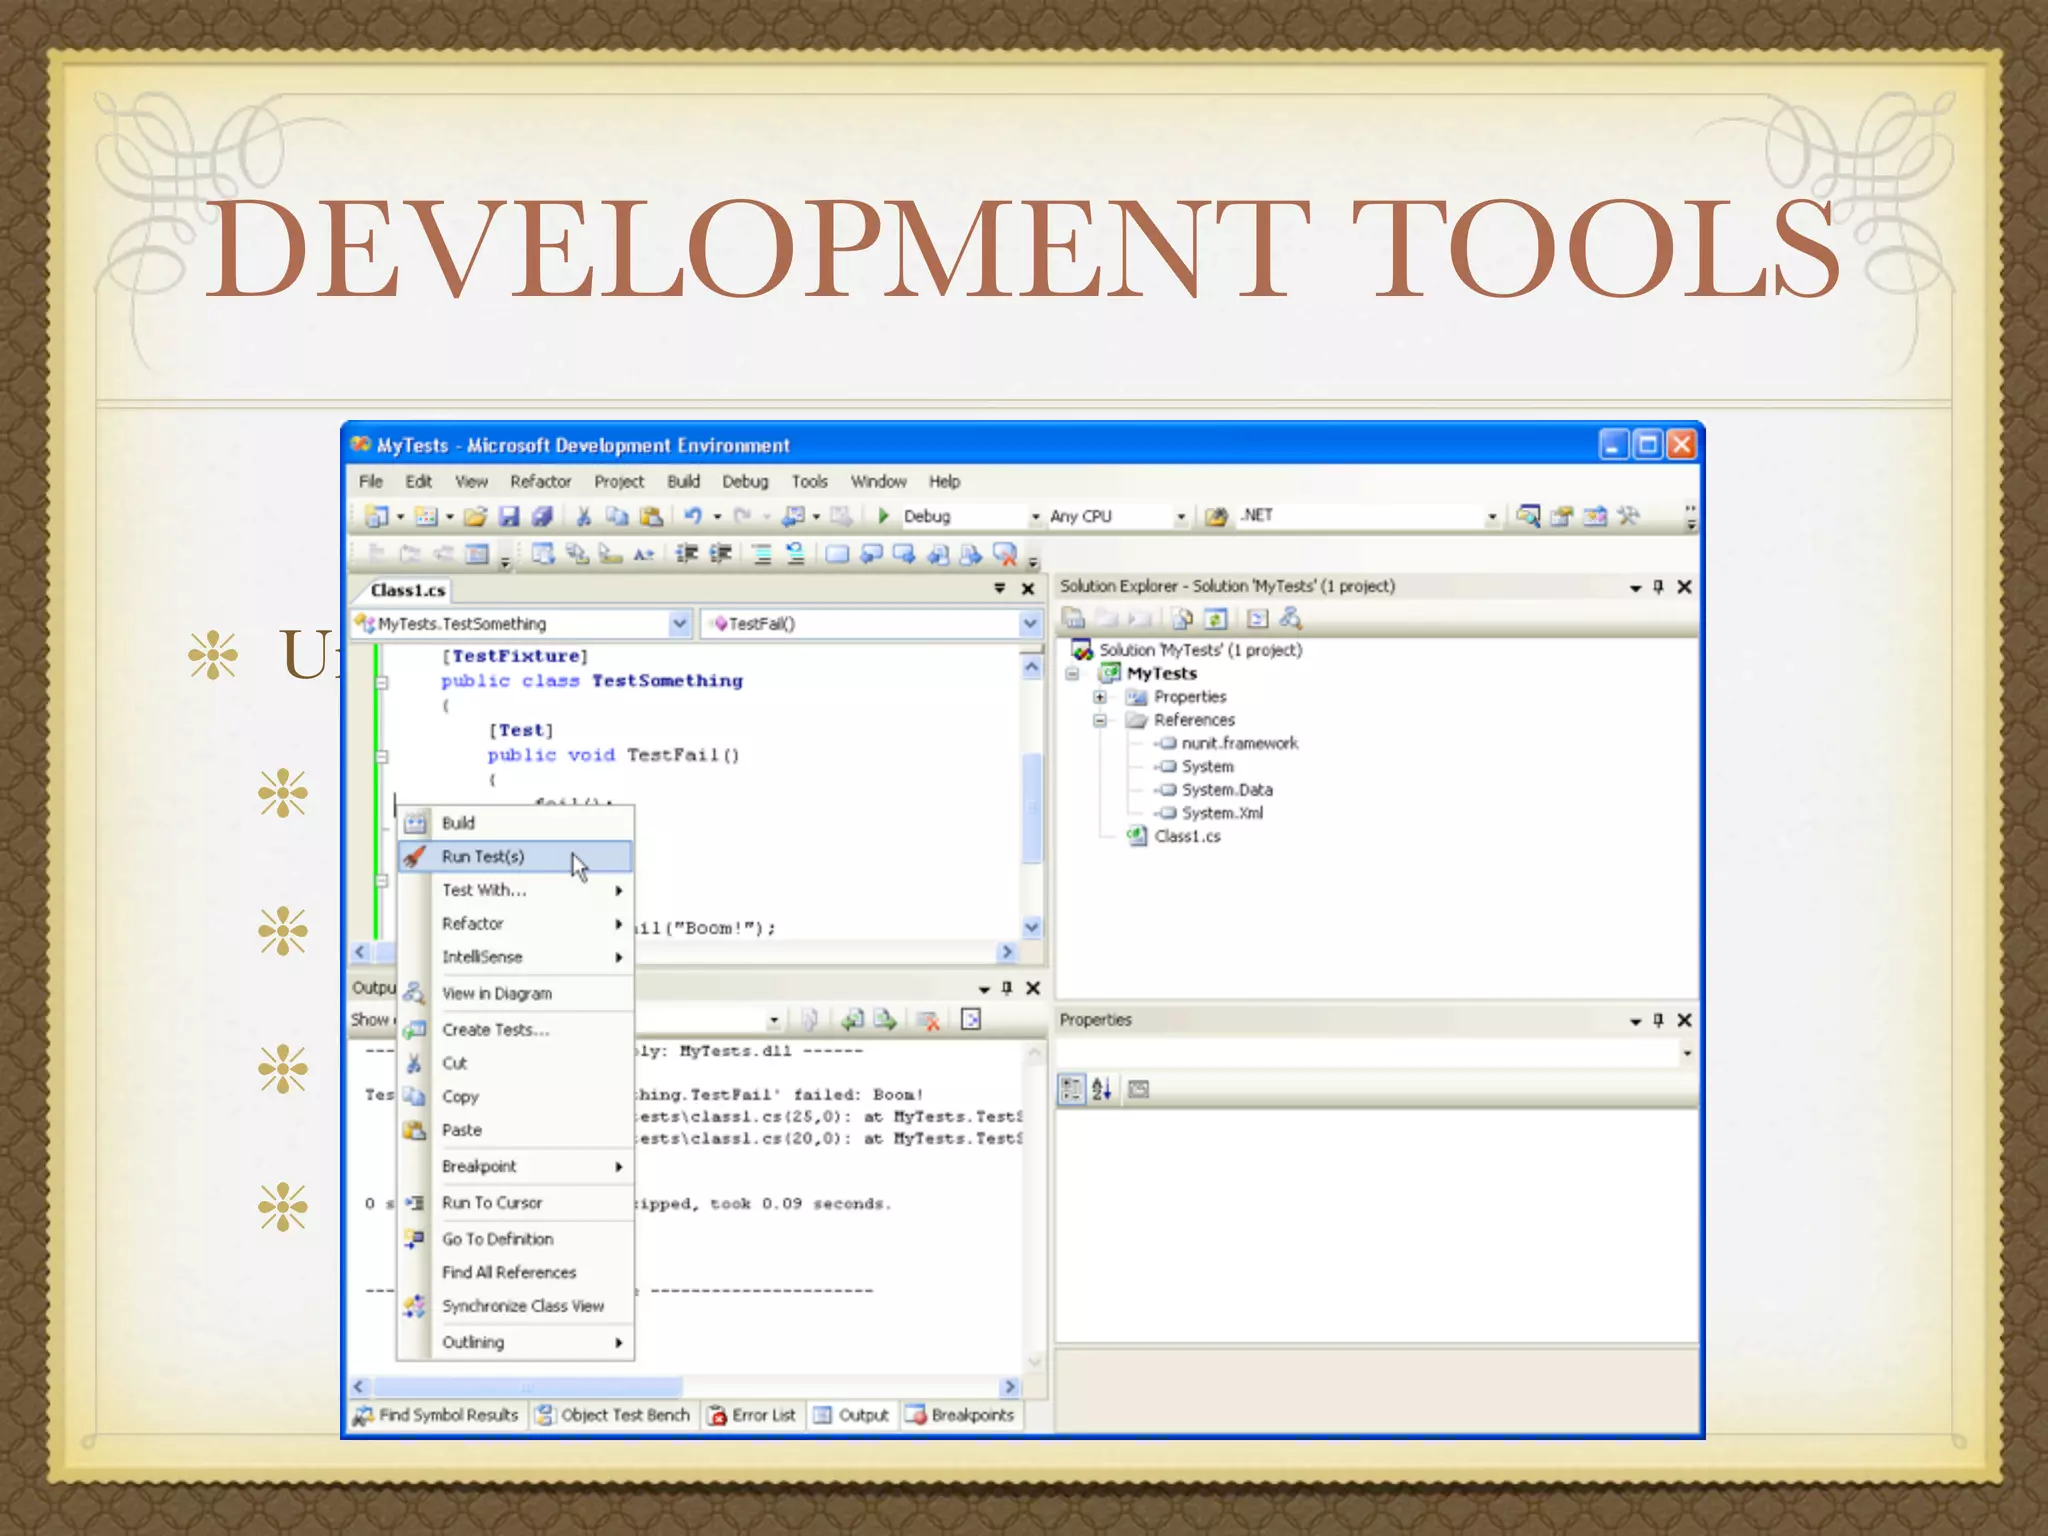
Task: Click the Solution Explorer toolbar icon at far right
Action: [1528, 516]
